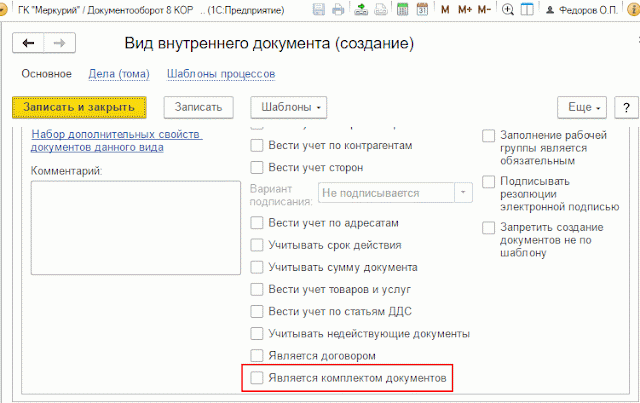Enable Вести учет по адресатам checkbox
This screenshot has width=640, height=403.
click(256, 223)
